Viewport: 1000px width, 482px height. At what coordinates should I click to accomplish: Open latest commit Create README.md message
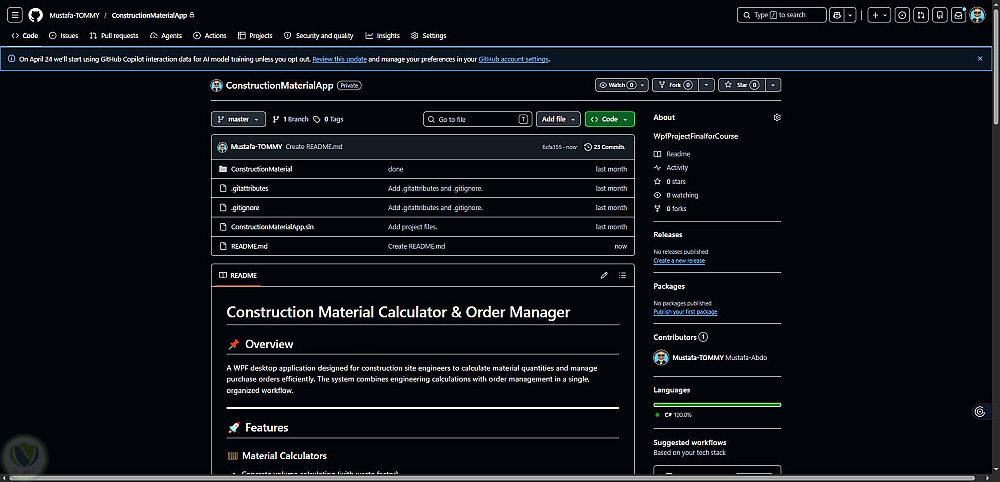(314, 147)
